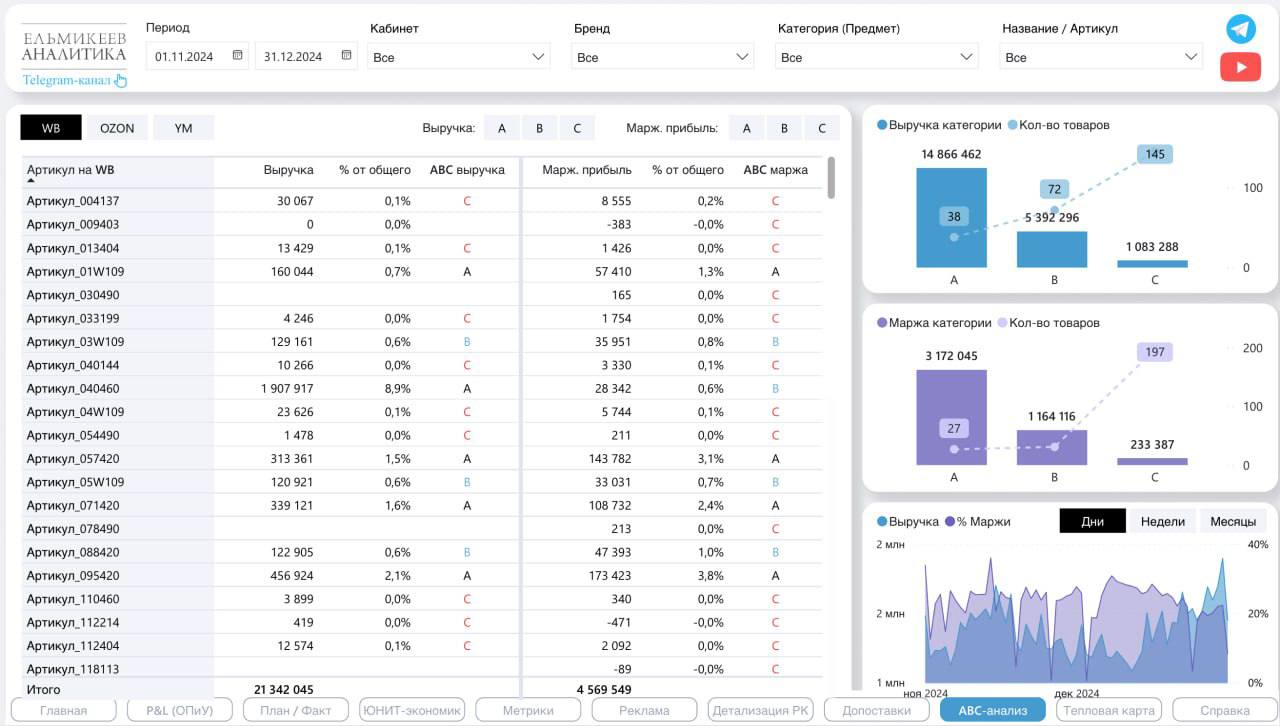The image size is (1280, 726).
Task: Sort by the ABC выручка column header
Action: pyautogui.click(x=467, y=170)
